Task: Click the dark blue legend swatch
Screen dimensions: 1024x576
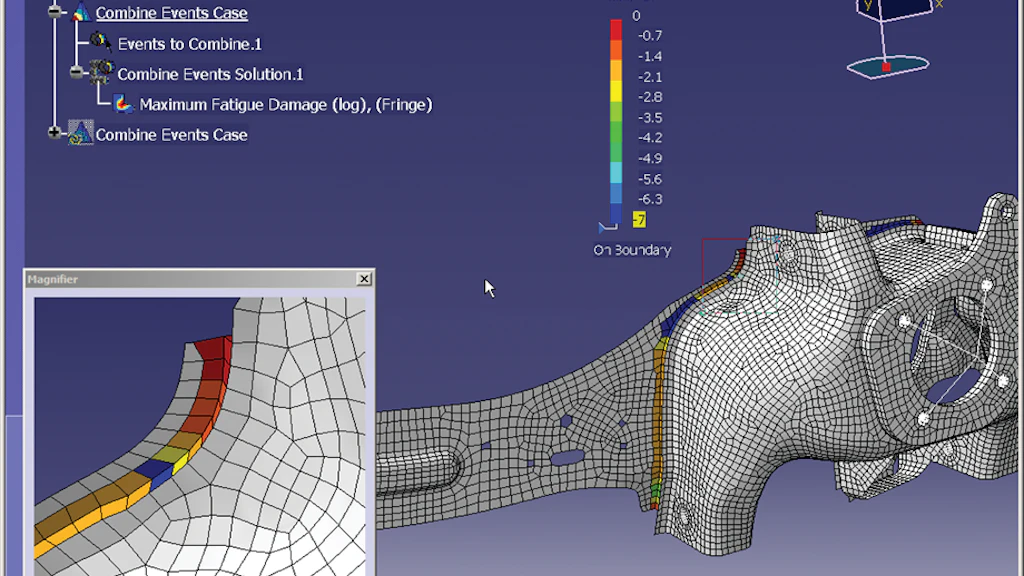Action: pyautogui.click(x=616, y=213)
